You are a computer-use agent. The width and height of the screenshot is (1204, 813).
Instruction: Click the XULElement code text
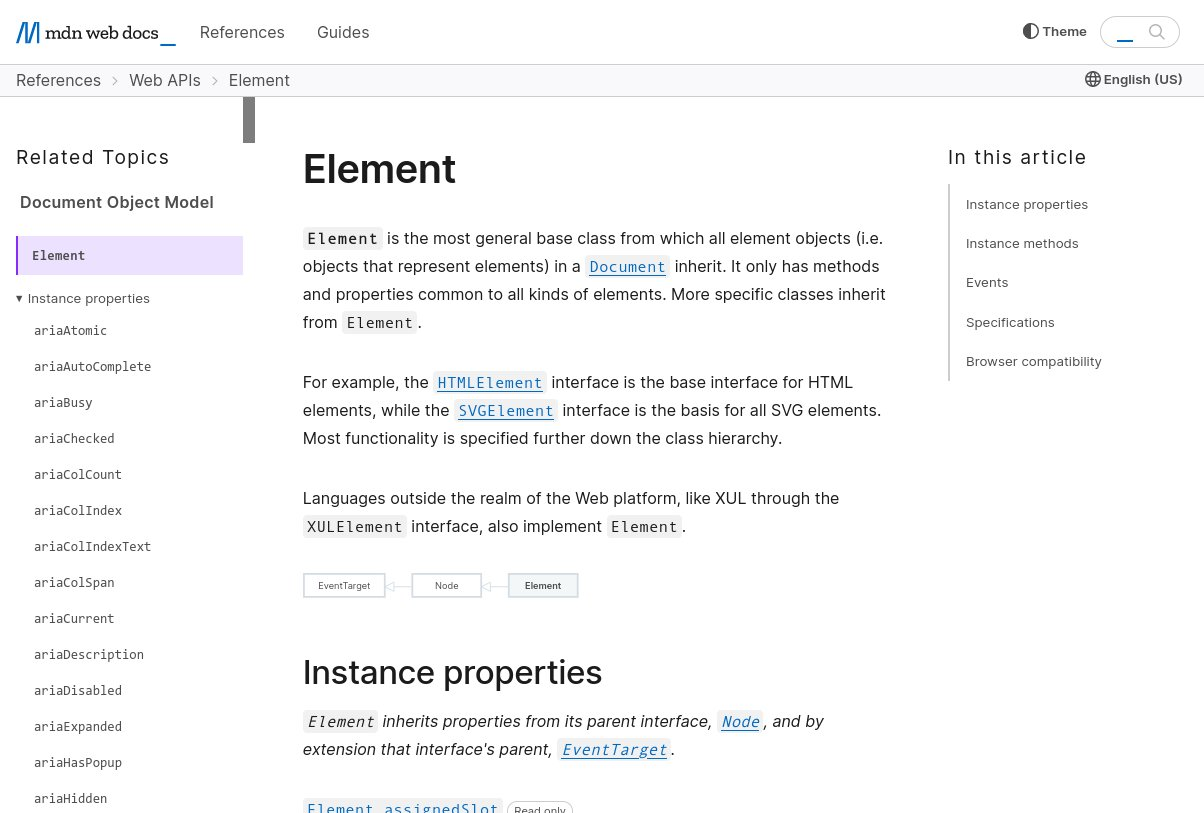355,527
